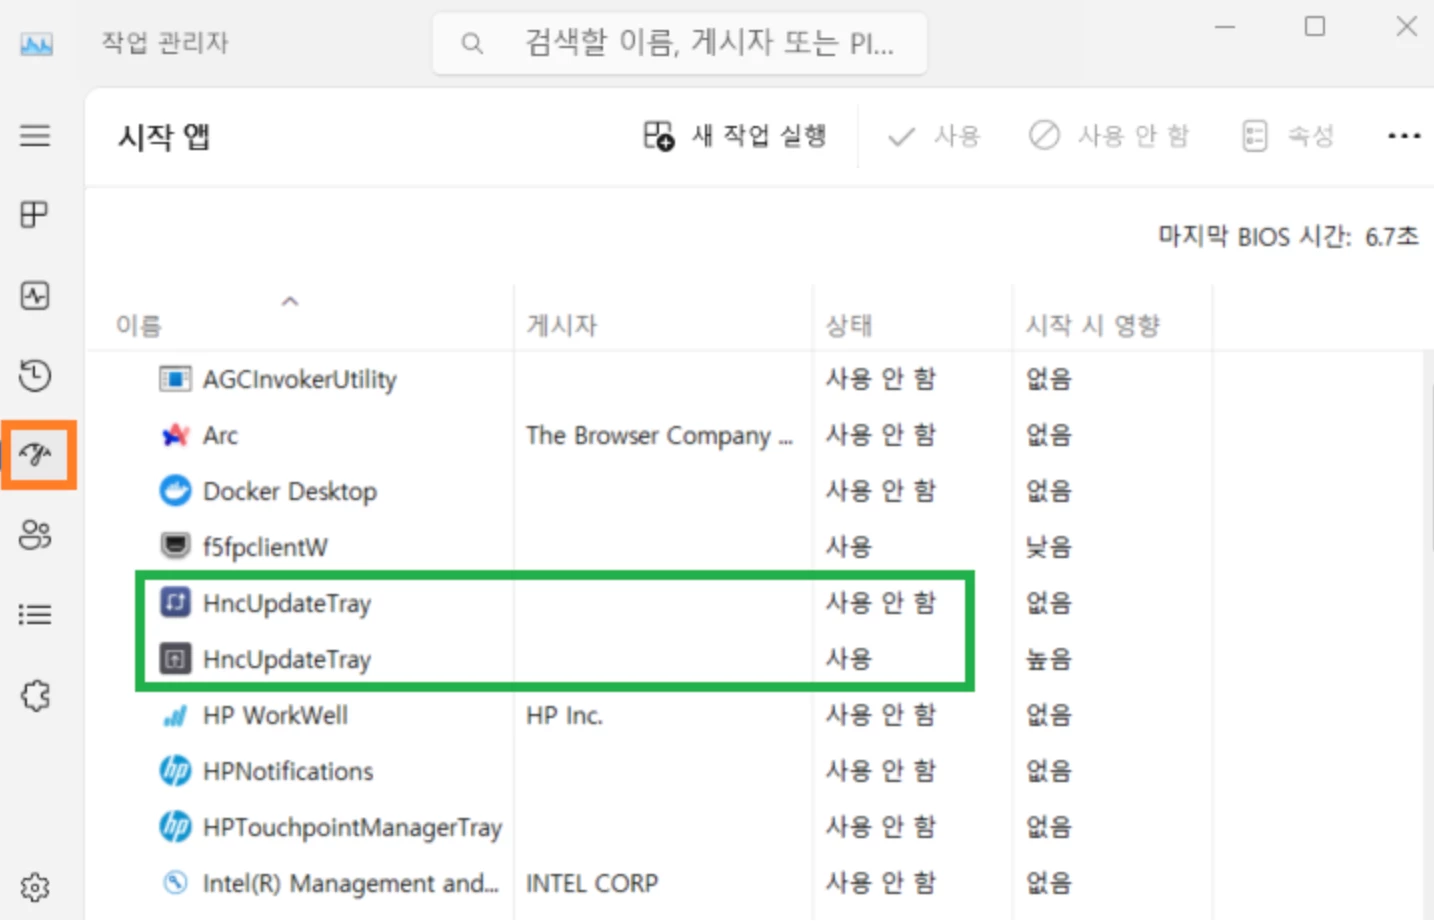Select HPNotifications row name
The width and height of the screenshot is (1434, 924).
[288, 771]
